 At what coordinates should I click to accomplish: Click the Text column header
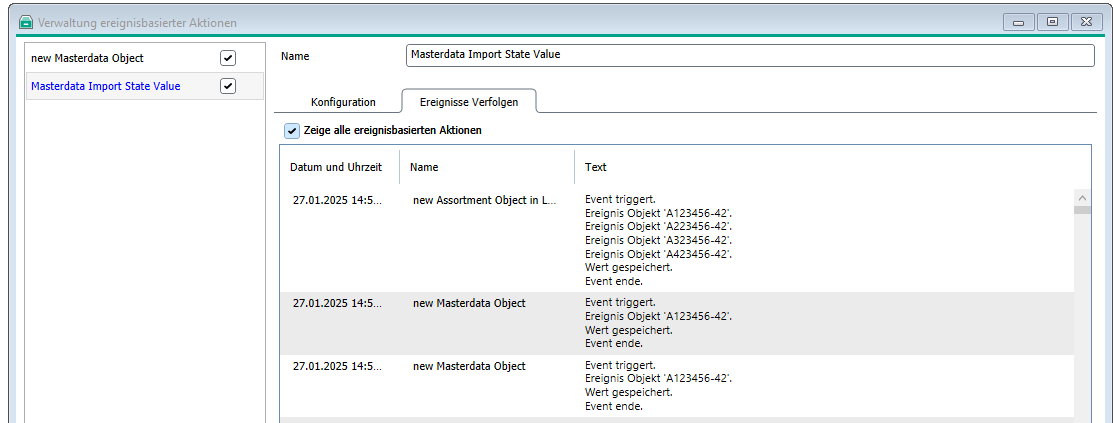tap(596, 167)
